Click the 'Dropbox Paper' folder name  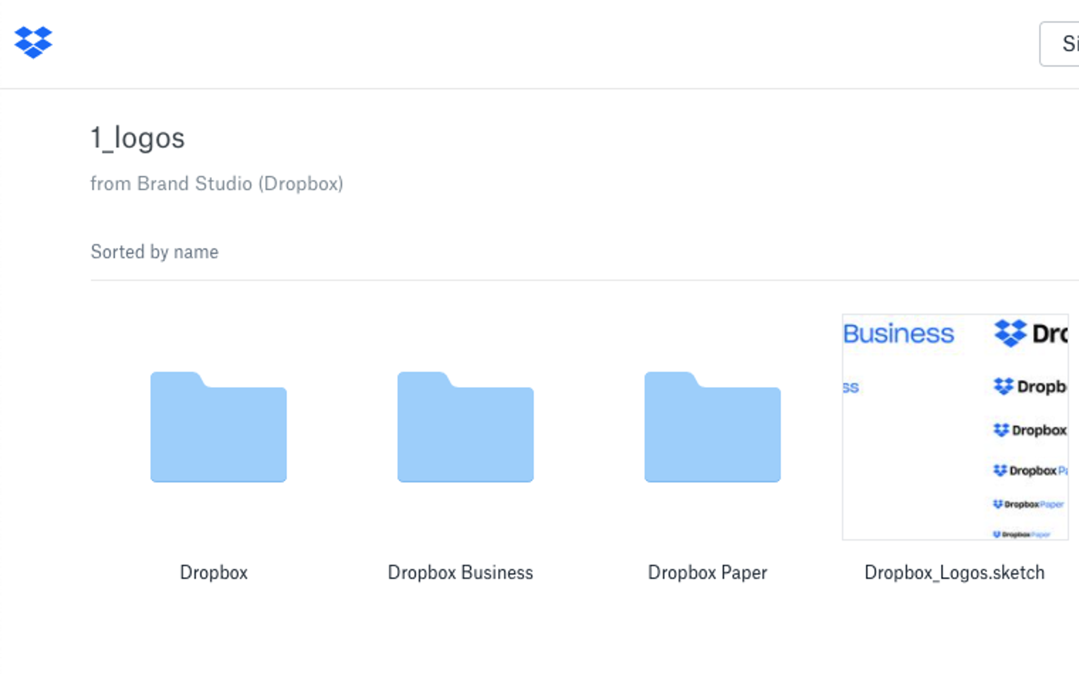tap(707, 573)
